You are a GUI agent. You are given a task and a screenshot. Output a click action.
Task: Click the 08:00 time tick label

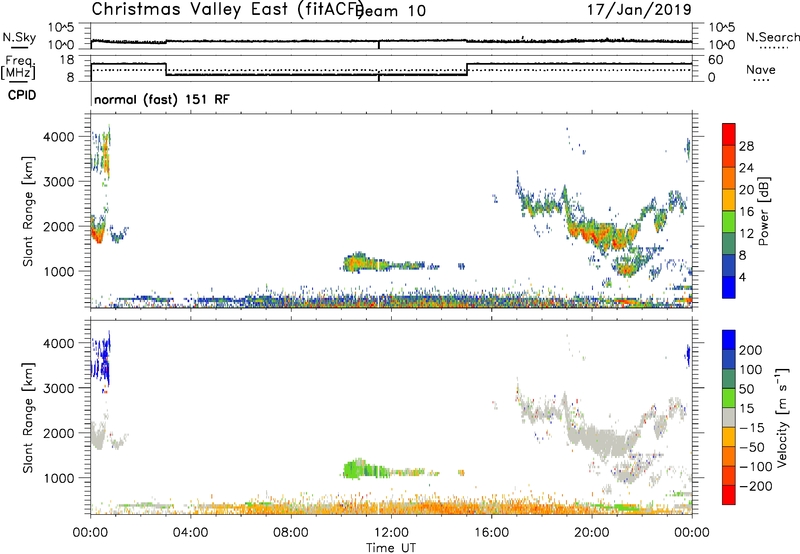point(291,533)
